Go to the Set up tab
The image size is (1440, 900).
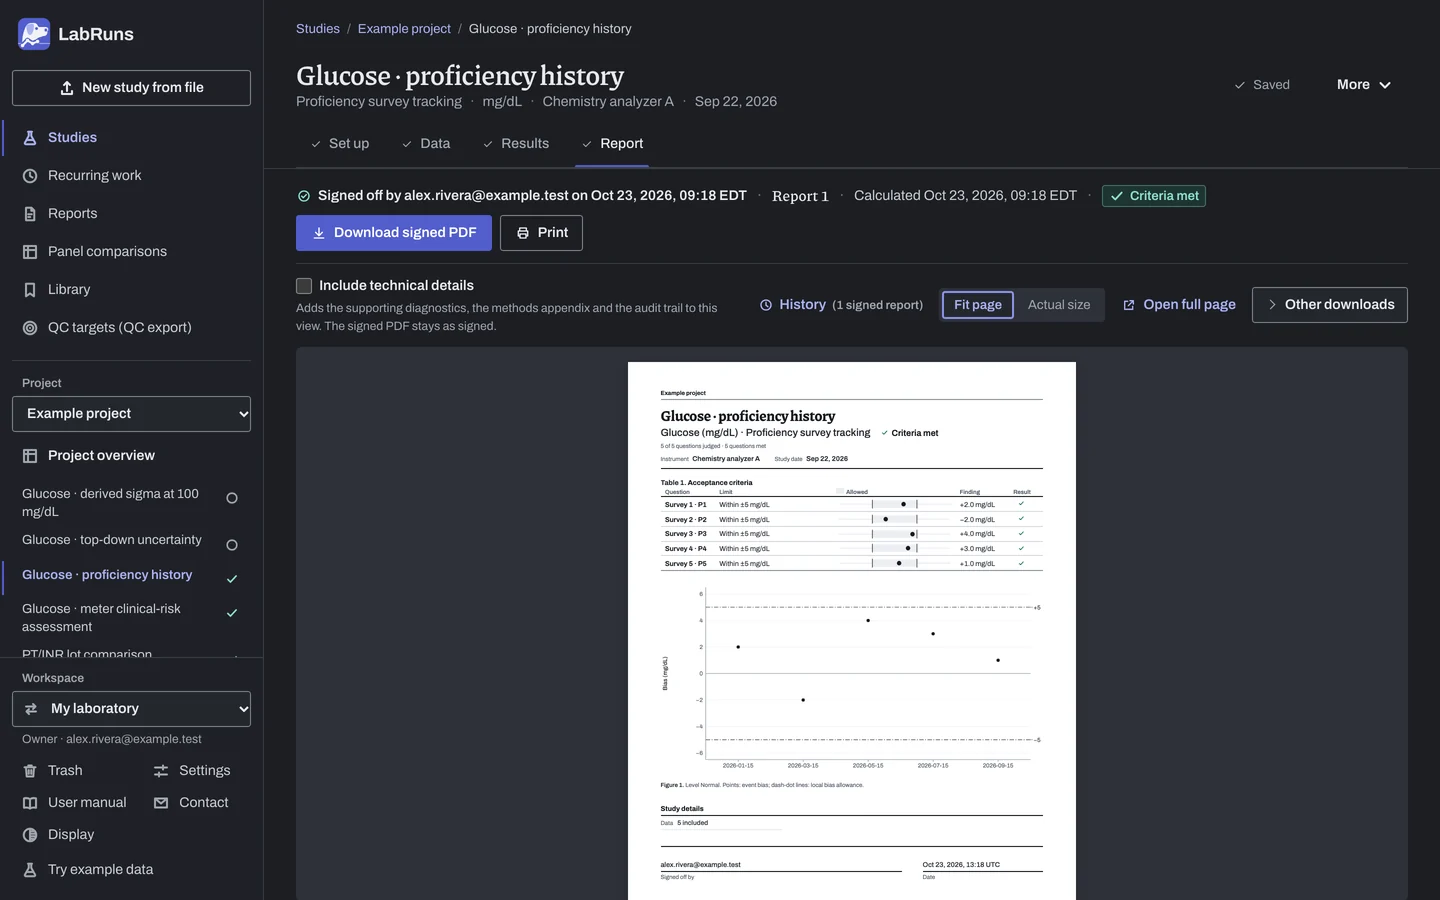coord(340,144)
